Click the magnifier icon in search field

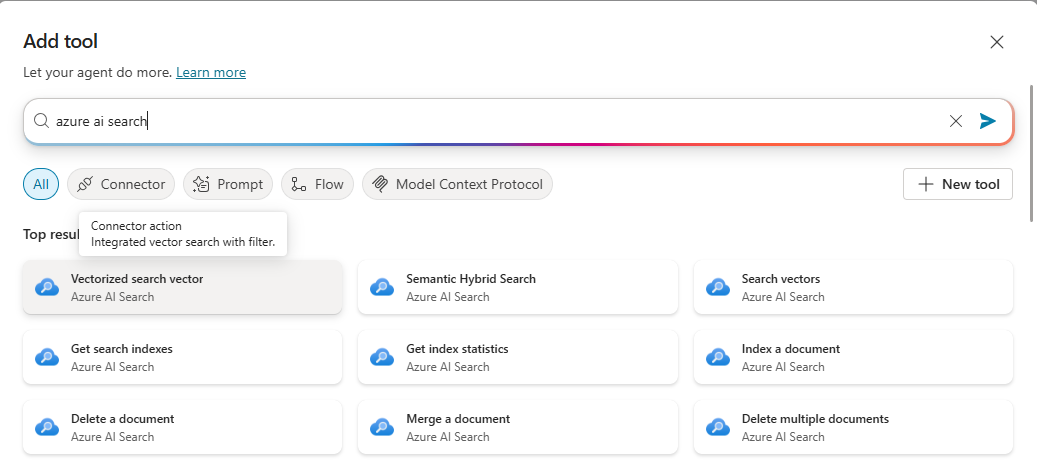pos(41,121)
